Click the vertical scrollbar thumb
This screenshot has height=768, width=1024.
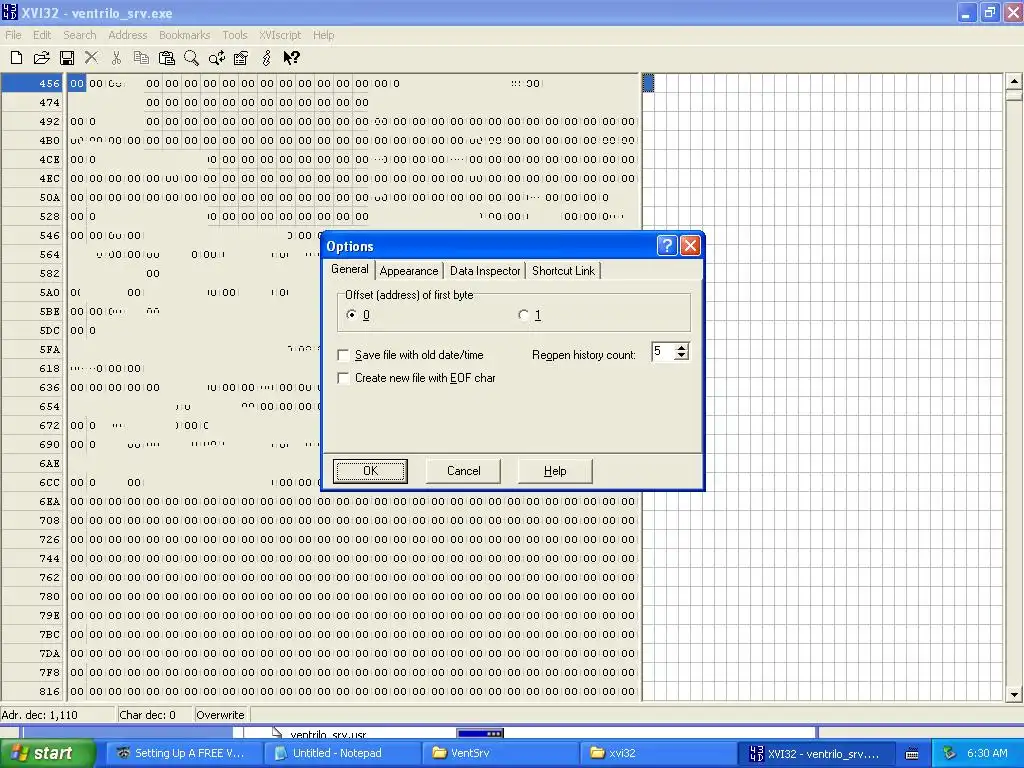pyautogui.click(x=1014, y=95)
